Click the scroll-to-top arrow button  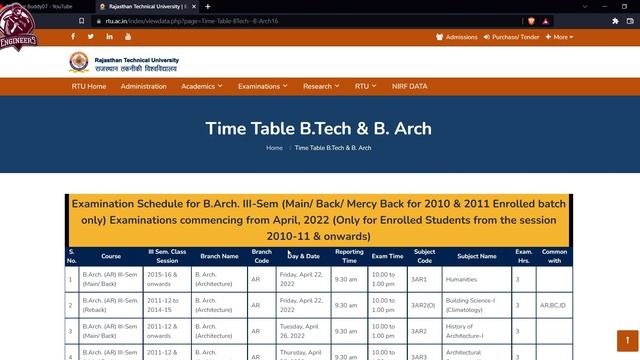pos(627,341)
